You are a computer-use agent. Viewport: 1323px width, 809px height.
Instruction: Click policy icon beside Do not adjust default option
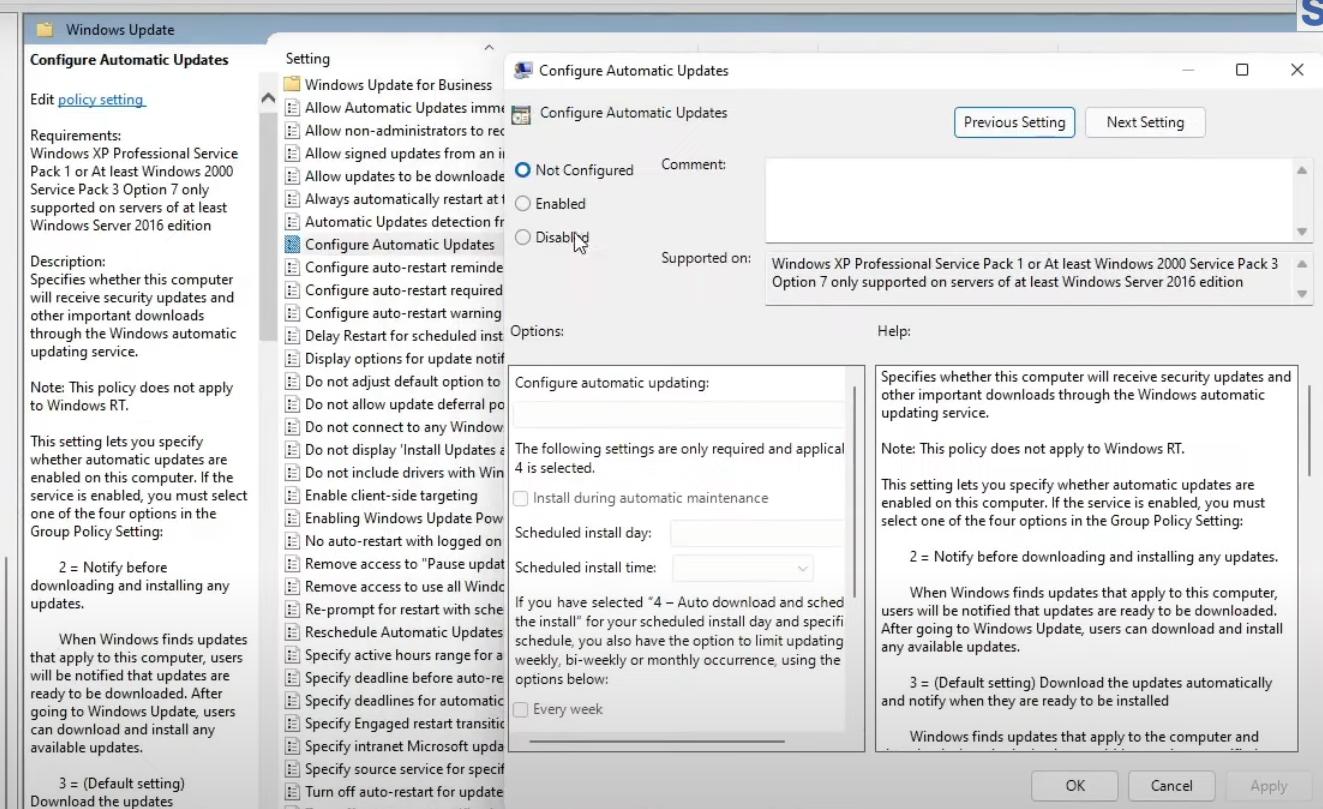(x=292, y=381)
